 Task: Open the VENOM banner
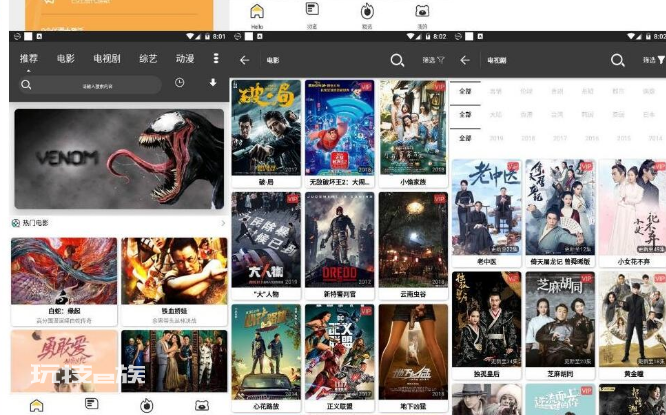119,159
